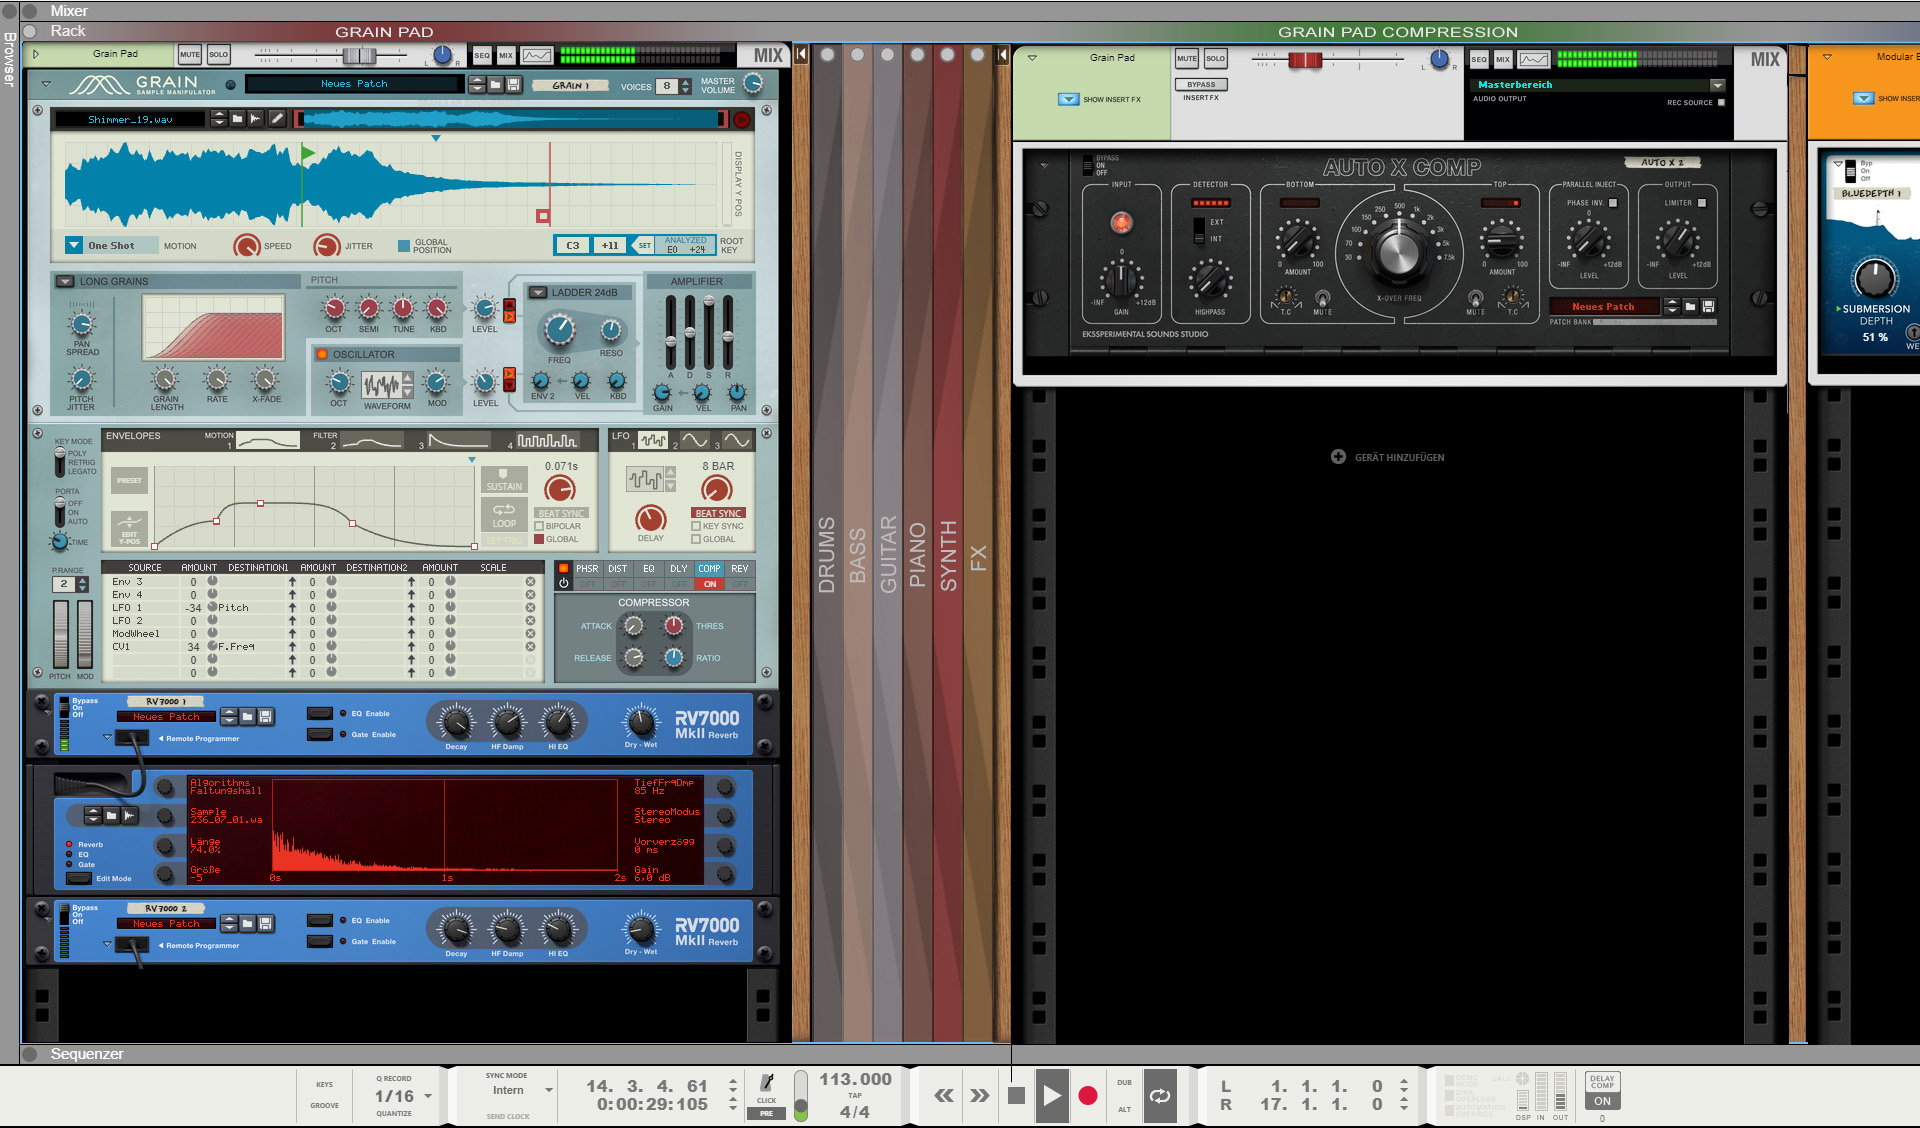
Task: Toggle Delay Comp ON button
Action: click(1602, 1101)
